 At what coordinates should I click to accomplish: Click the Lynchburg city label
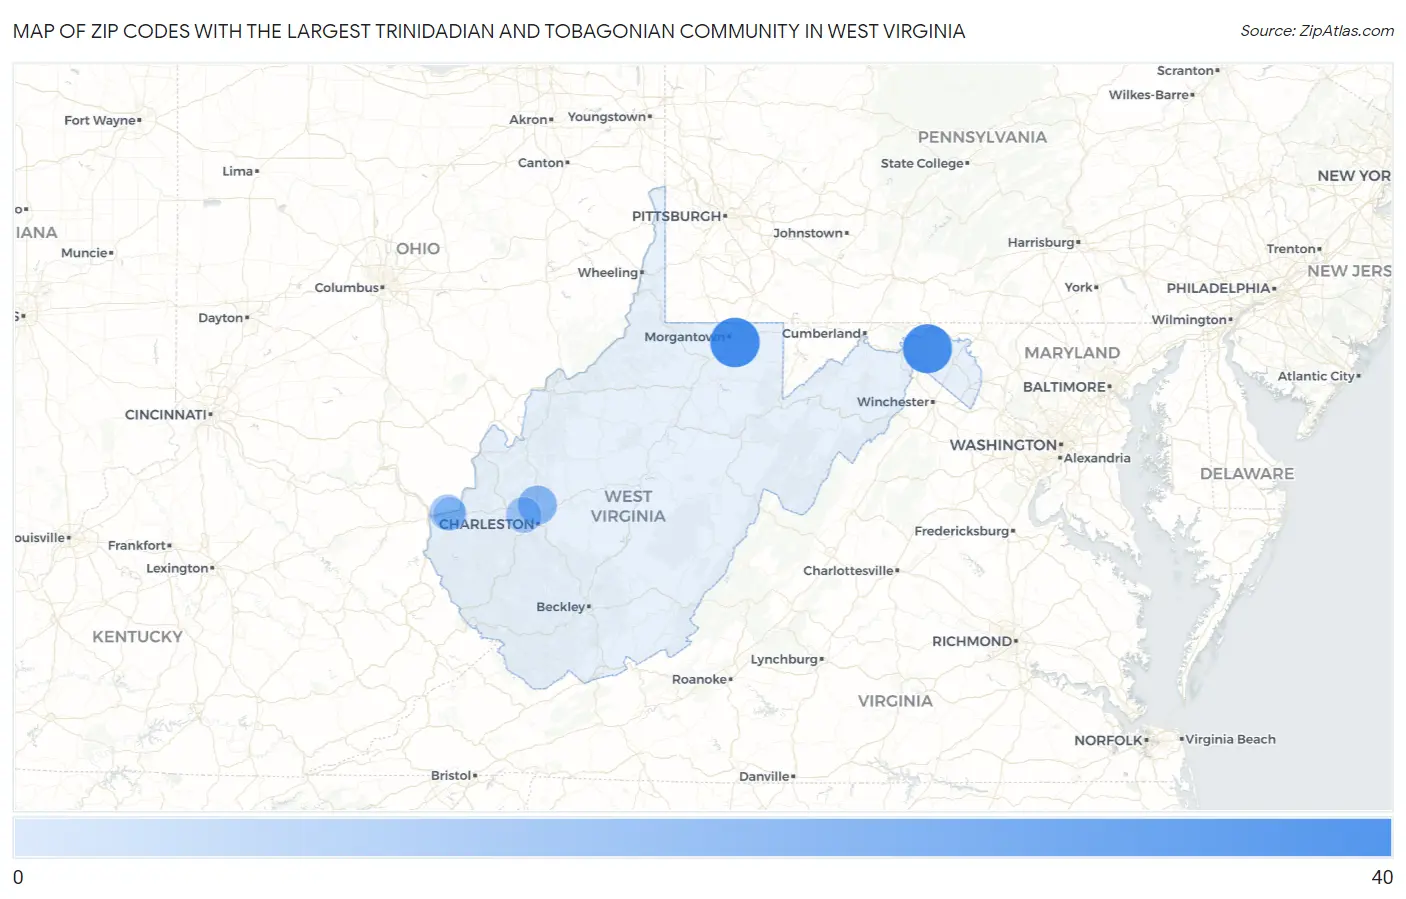tap(784, 660)
